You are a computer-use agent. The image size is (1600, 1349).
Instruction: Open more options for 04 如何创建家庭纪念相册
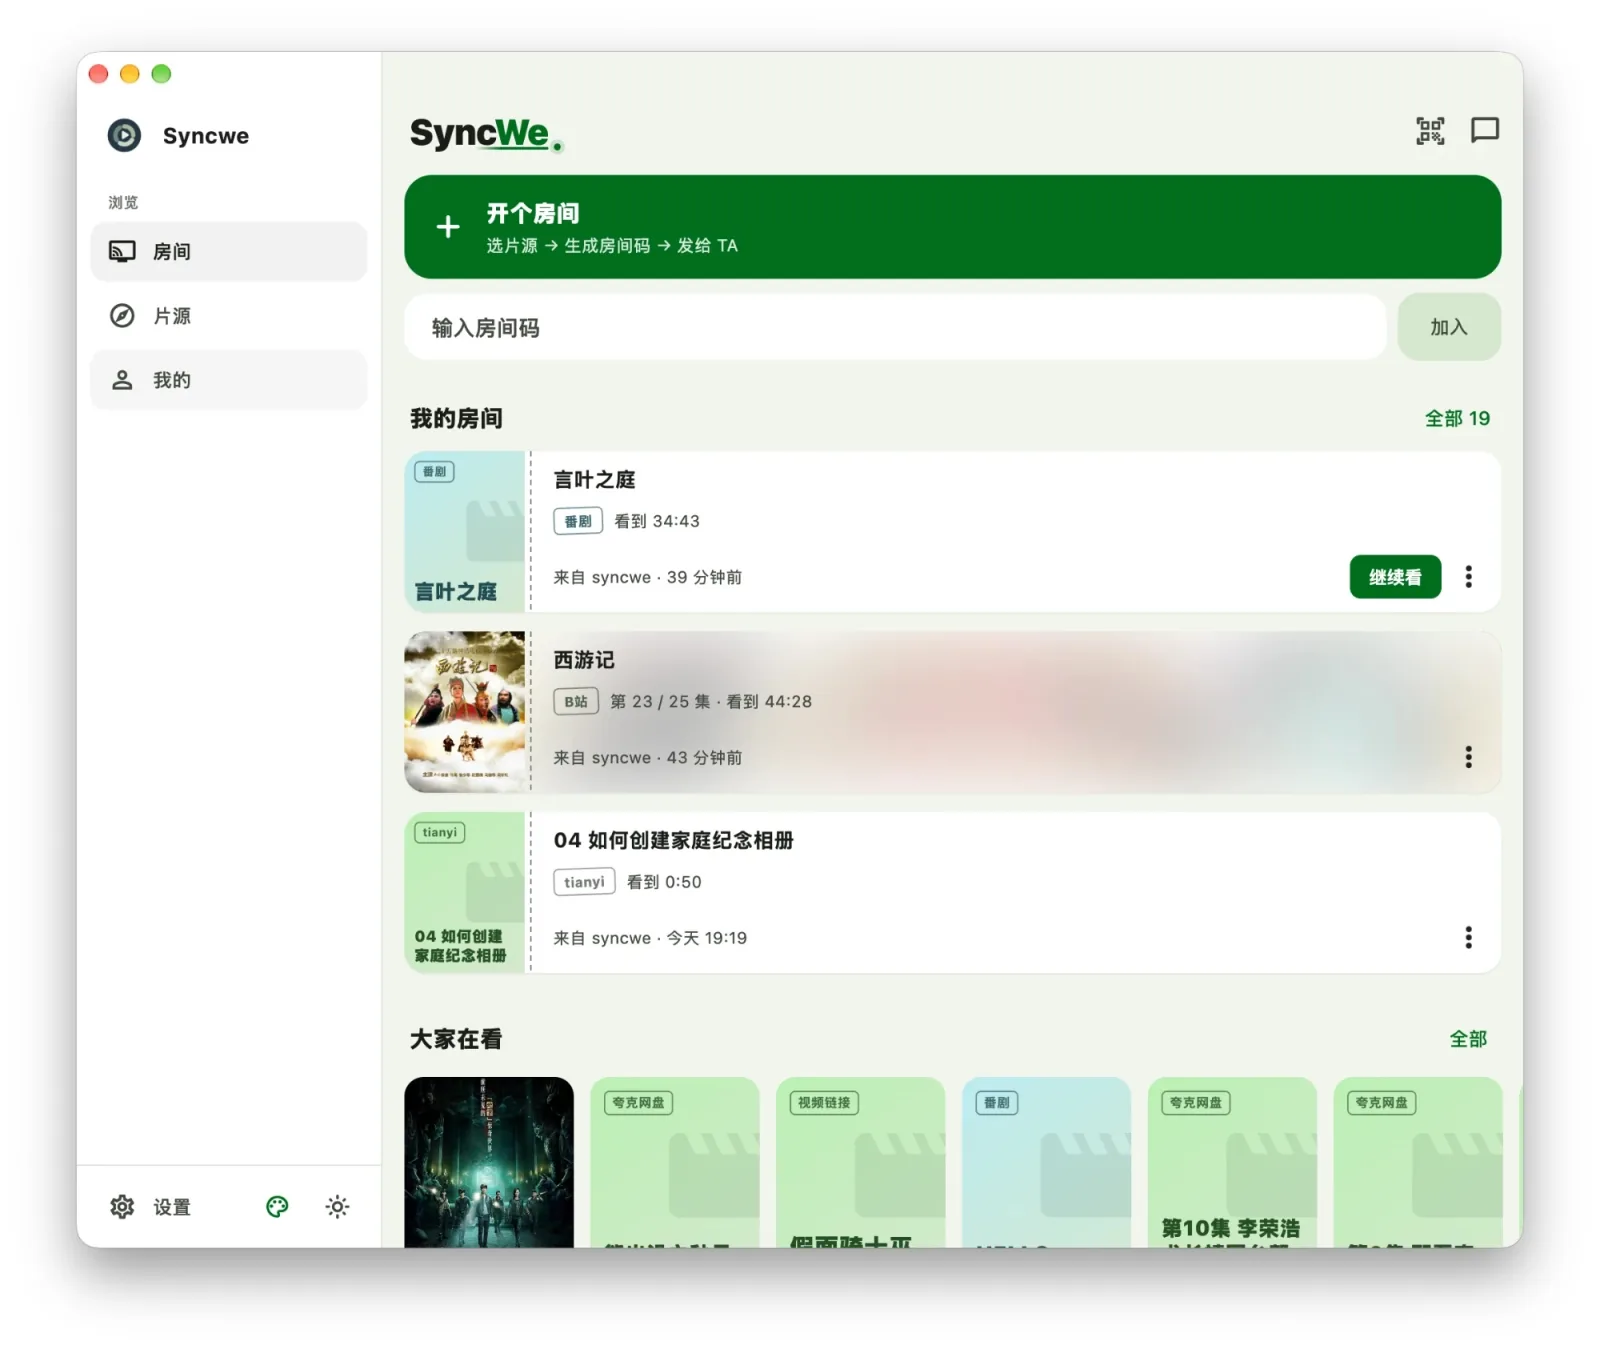tap(1468, 937)
